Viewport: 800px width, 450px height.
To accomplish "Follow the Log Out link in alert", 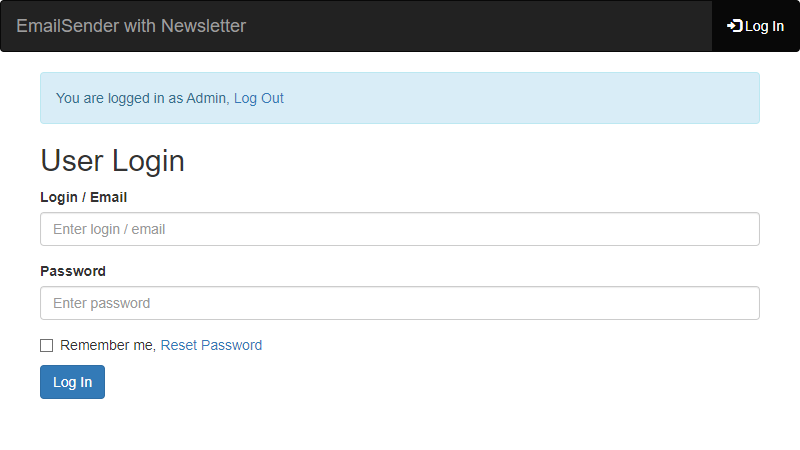I will [x=259, y=98].
